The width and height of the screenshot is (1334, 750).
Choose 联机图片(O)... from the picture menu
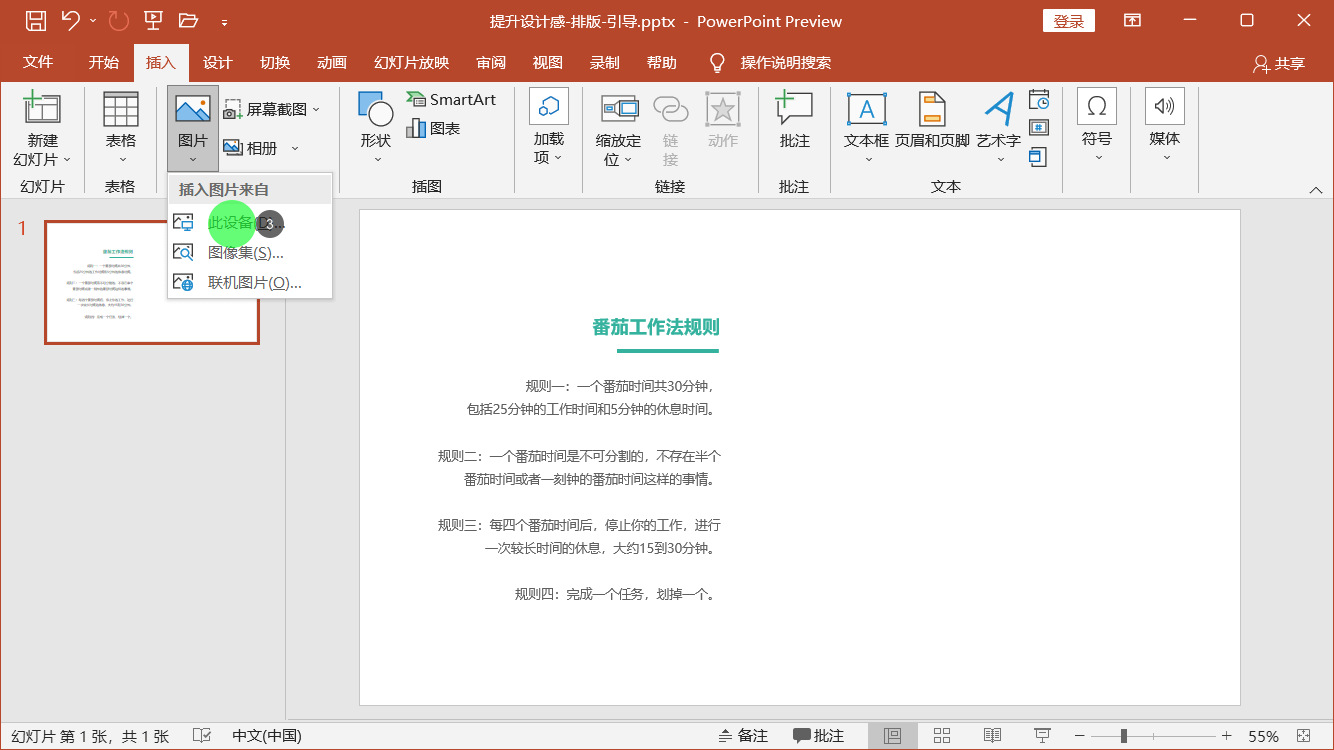[250, 282]
